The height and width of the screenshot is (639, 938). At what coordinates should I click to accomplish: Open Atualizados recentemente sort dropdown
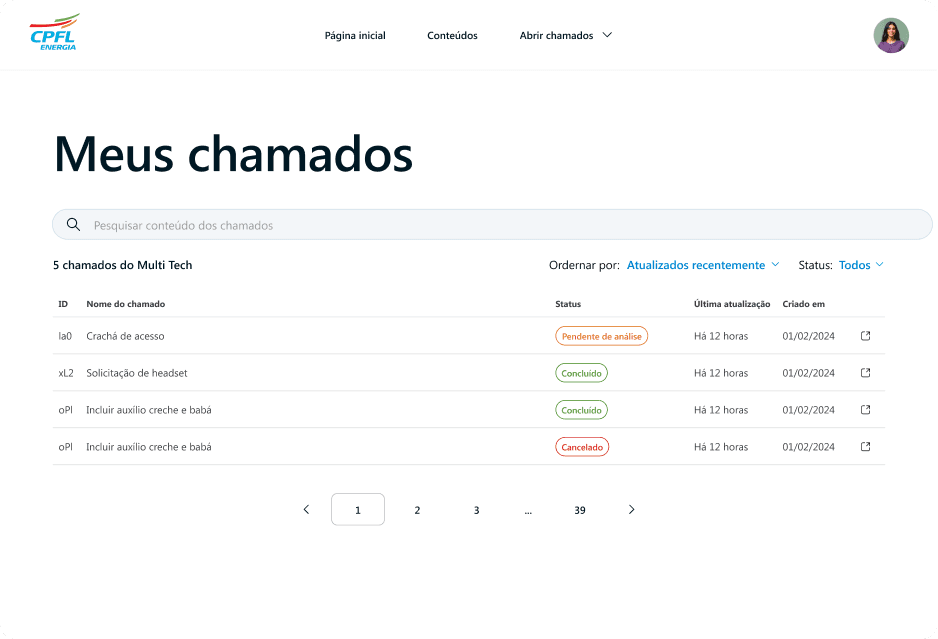coord(703,265)
